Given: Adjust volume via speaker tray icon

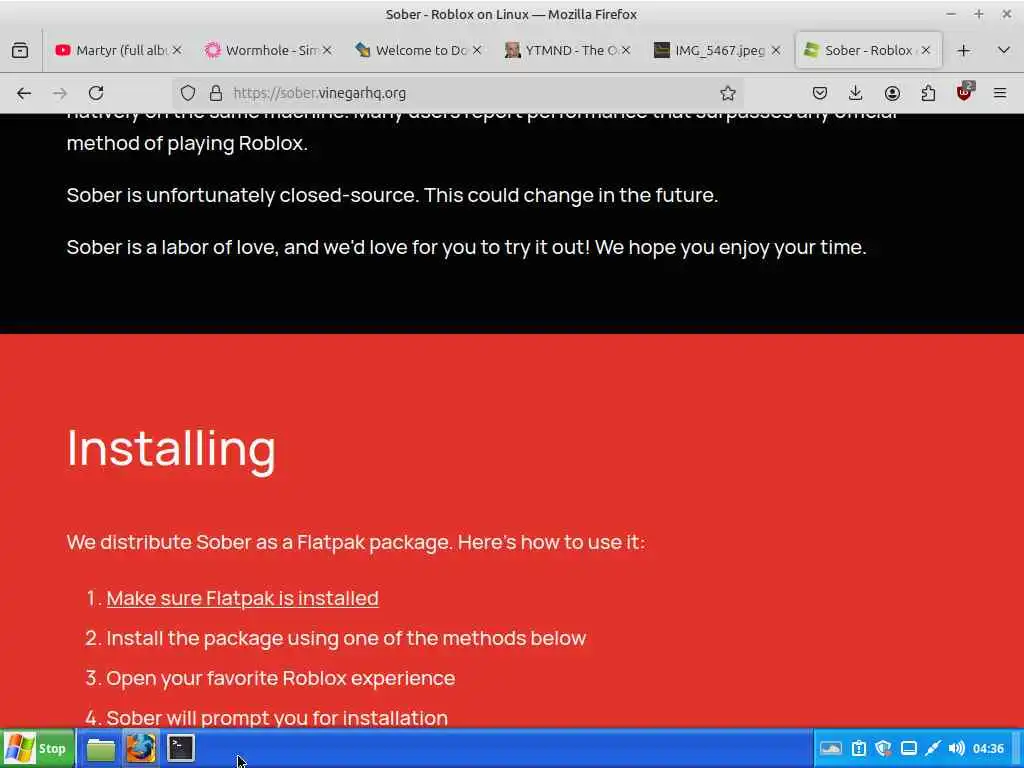Looking at the screenshot, I should click(956, 748).
